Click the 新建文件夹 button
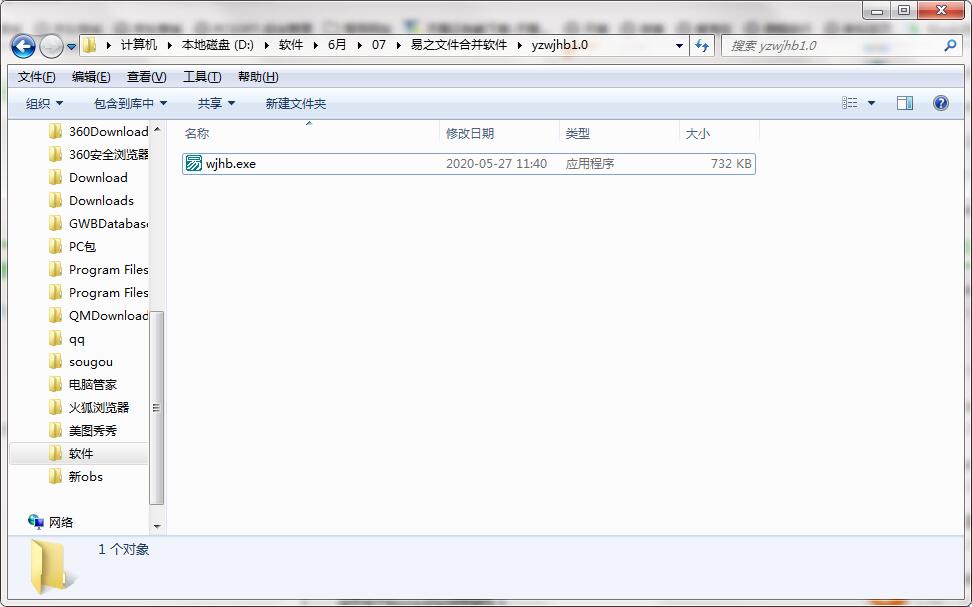 [295, 103]
